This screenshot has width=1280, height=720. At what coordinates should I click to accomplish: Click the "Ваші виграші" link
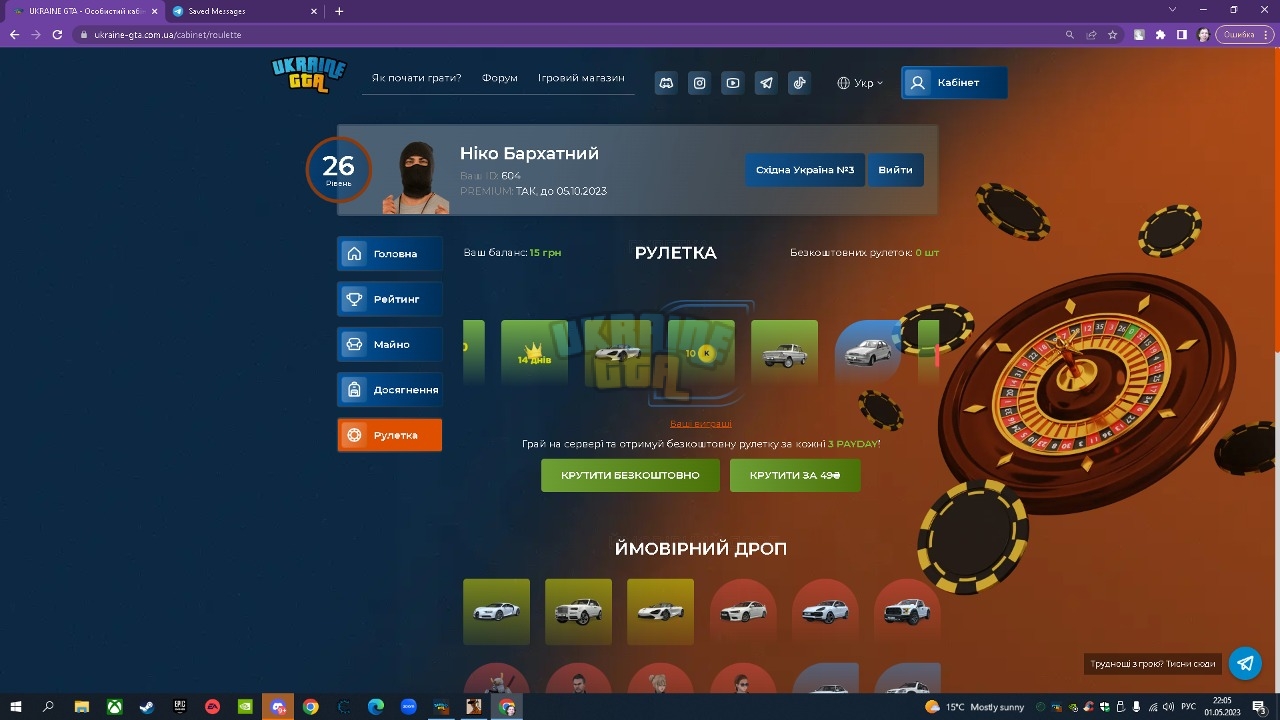pyautogui.click(x=700, y=424)
